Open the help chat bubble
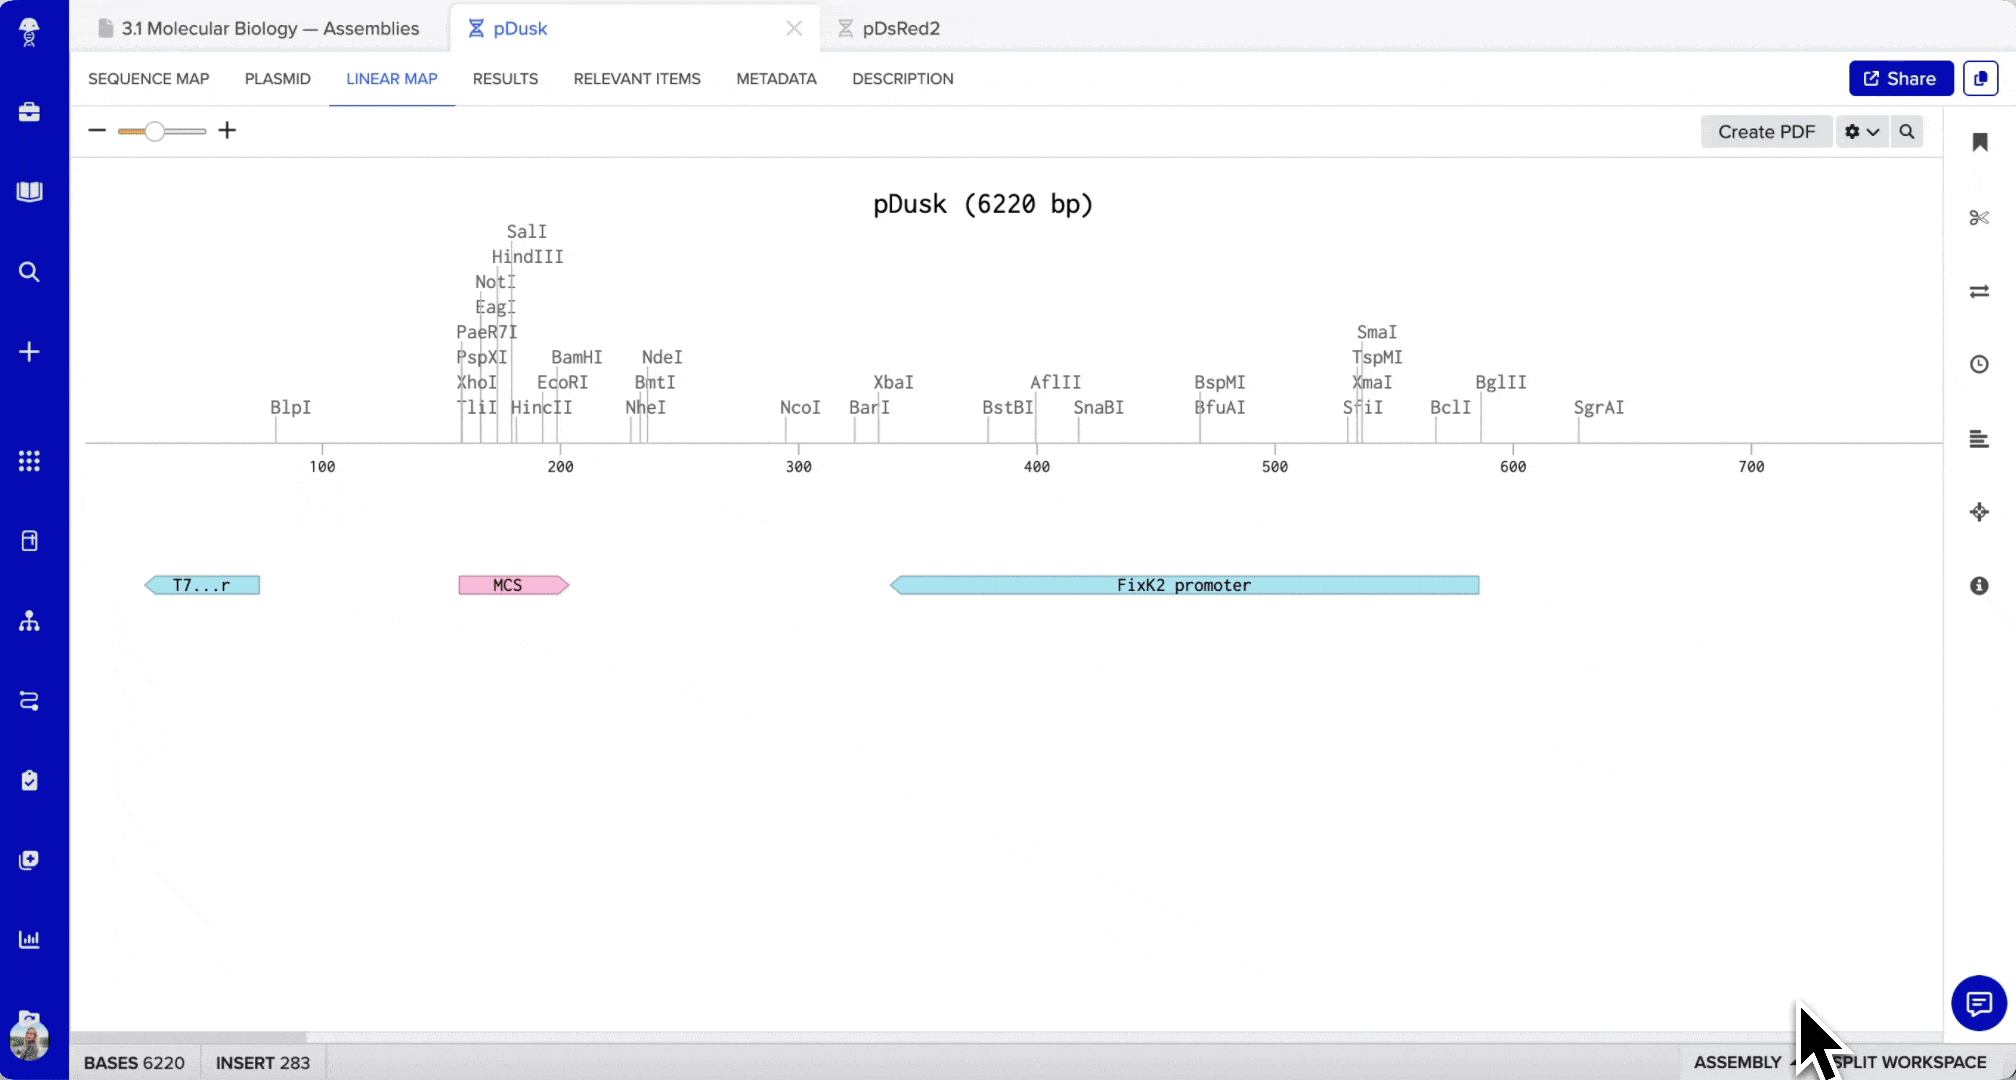Image resolution: width=2016 pixels, height=1080 pixels. [1978, 1003]
